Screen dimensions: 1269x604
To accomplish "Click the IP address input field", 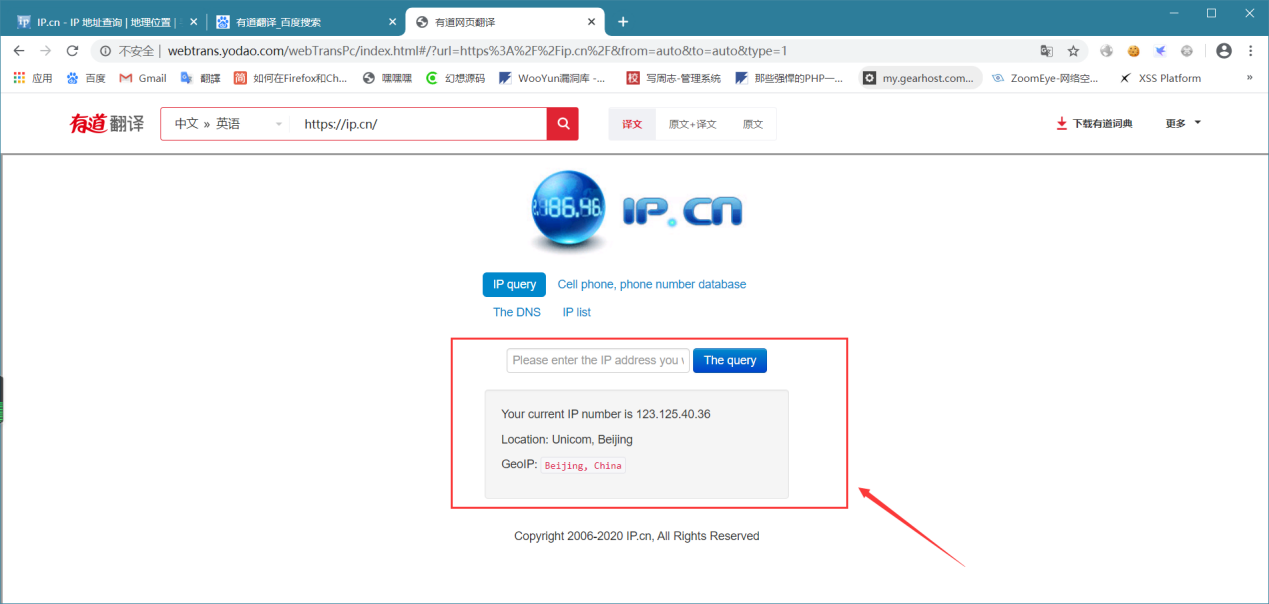I will [x=599, y=360].
